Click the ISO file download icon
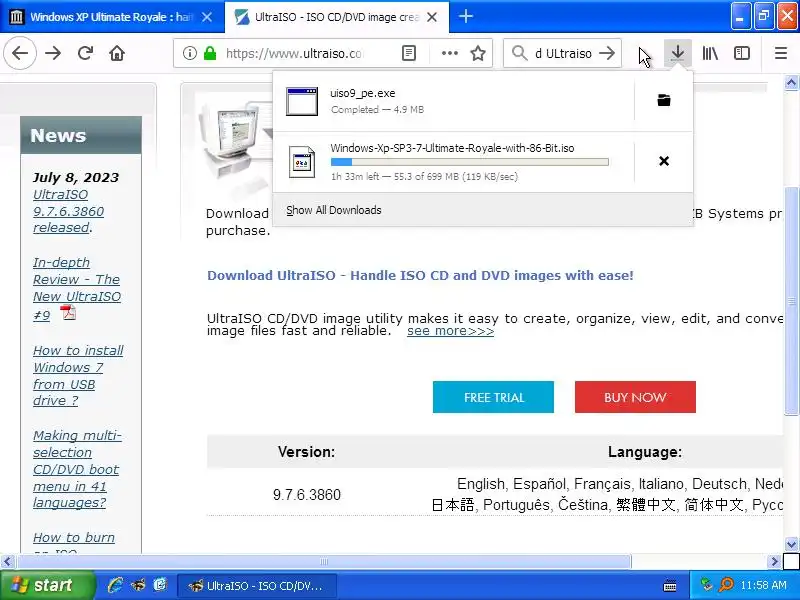This screenshot has height=600, width=800. 302,162
